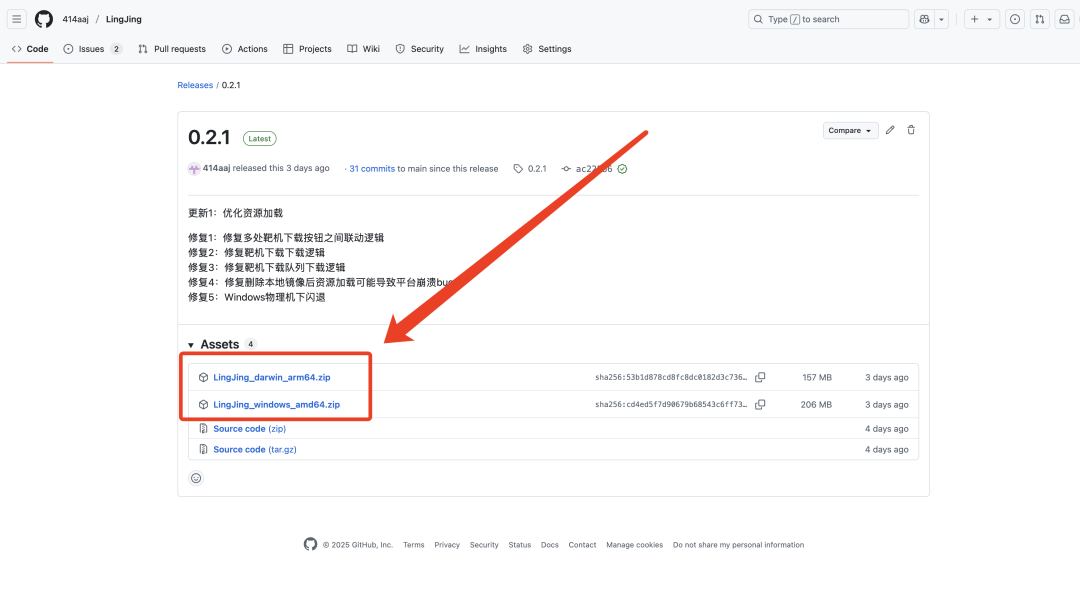Download LingJing_windows_amd64.zip
Viewport: 1080px width, 613px height.
276,405
